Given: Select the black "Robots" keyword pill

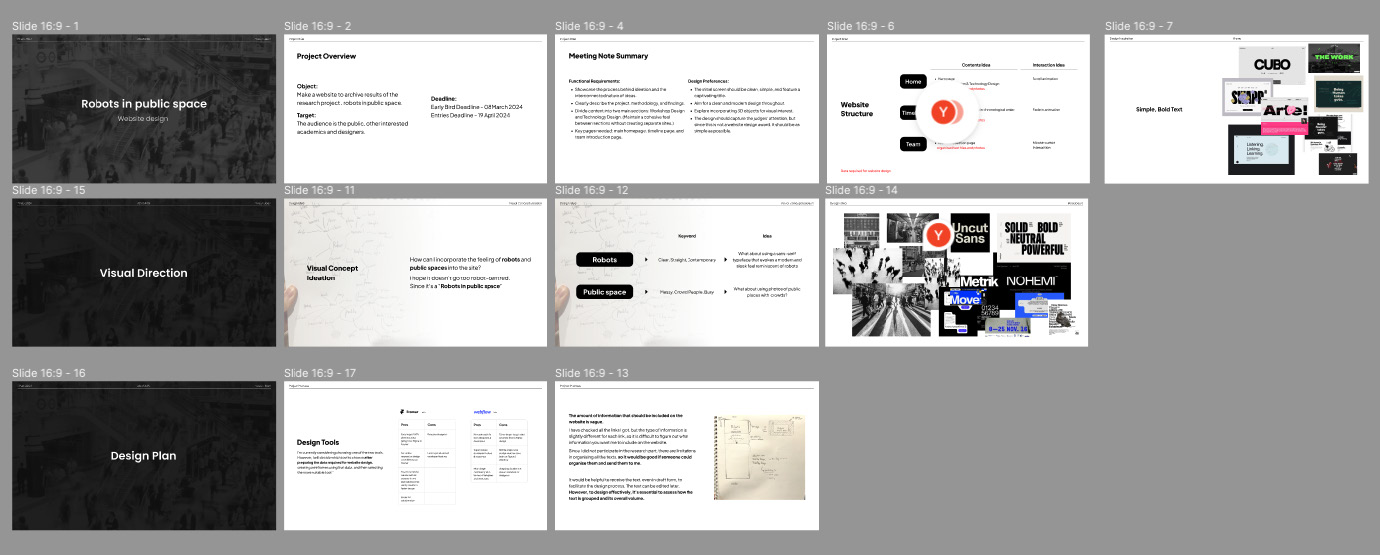Looking at the screenshot, I should pyautogui.click(x=605, y=260).
